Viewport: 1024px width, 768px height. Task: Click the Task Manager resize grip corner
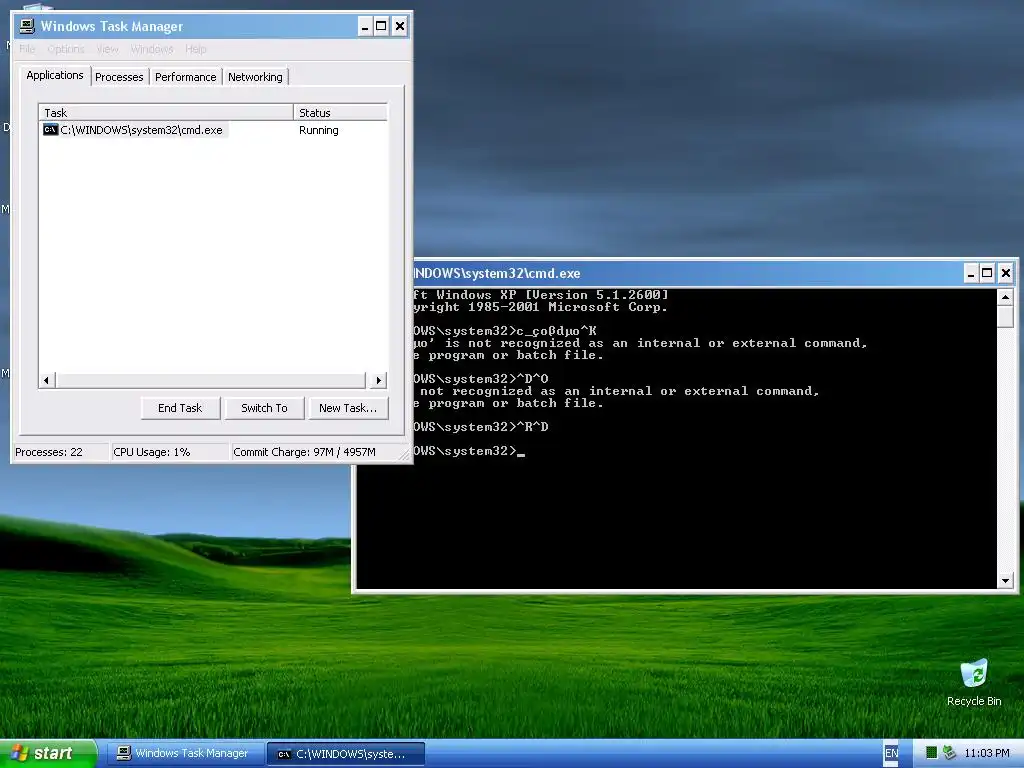pos(406,456)
